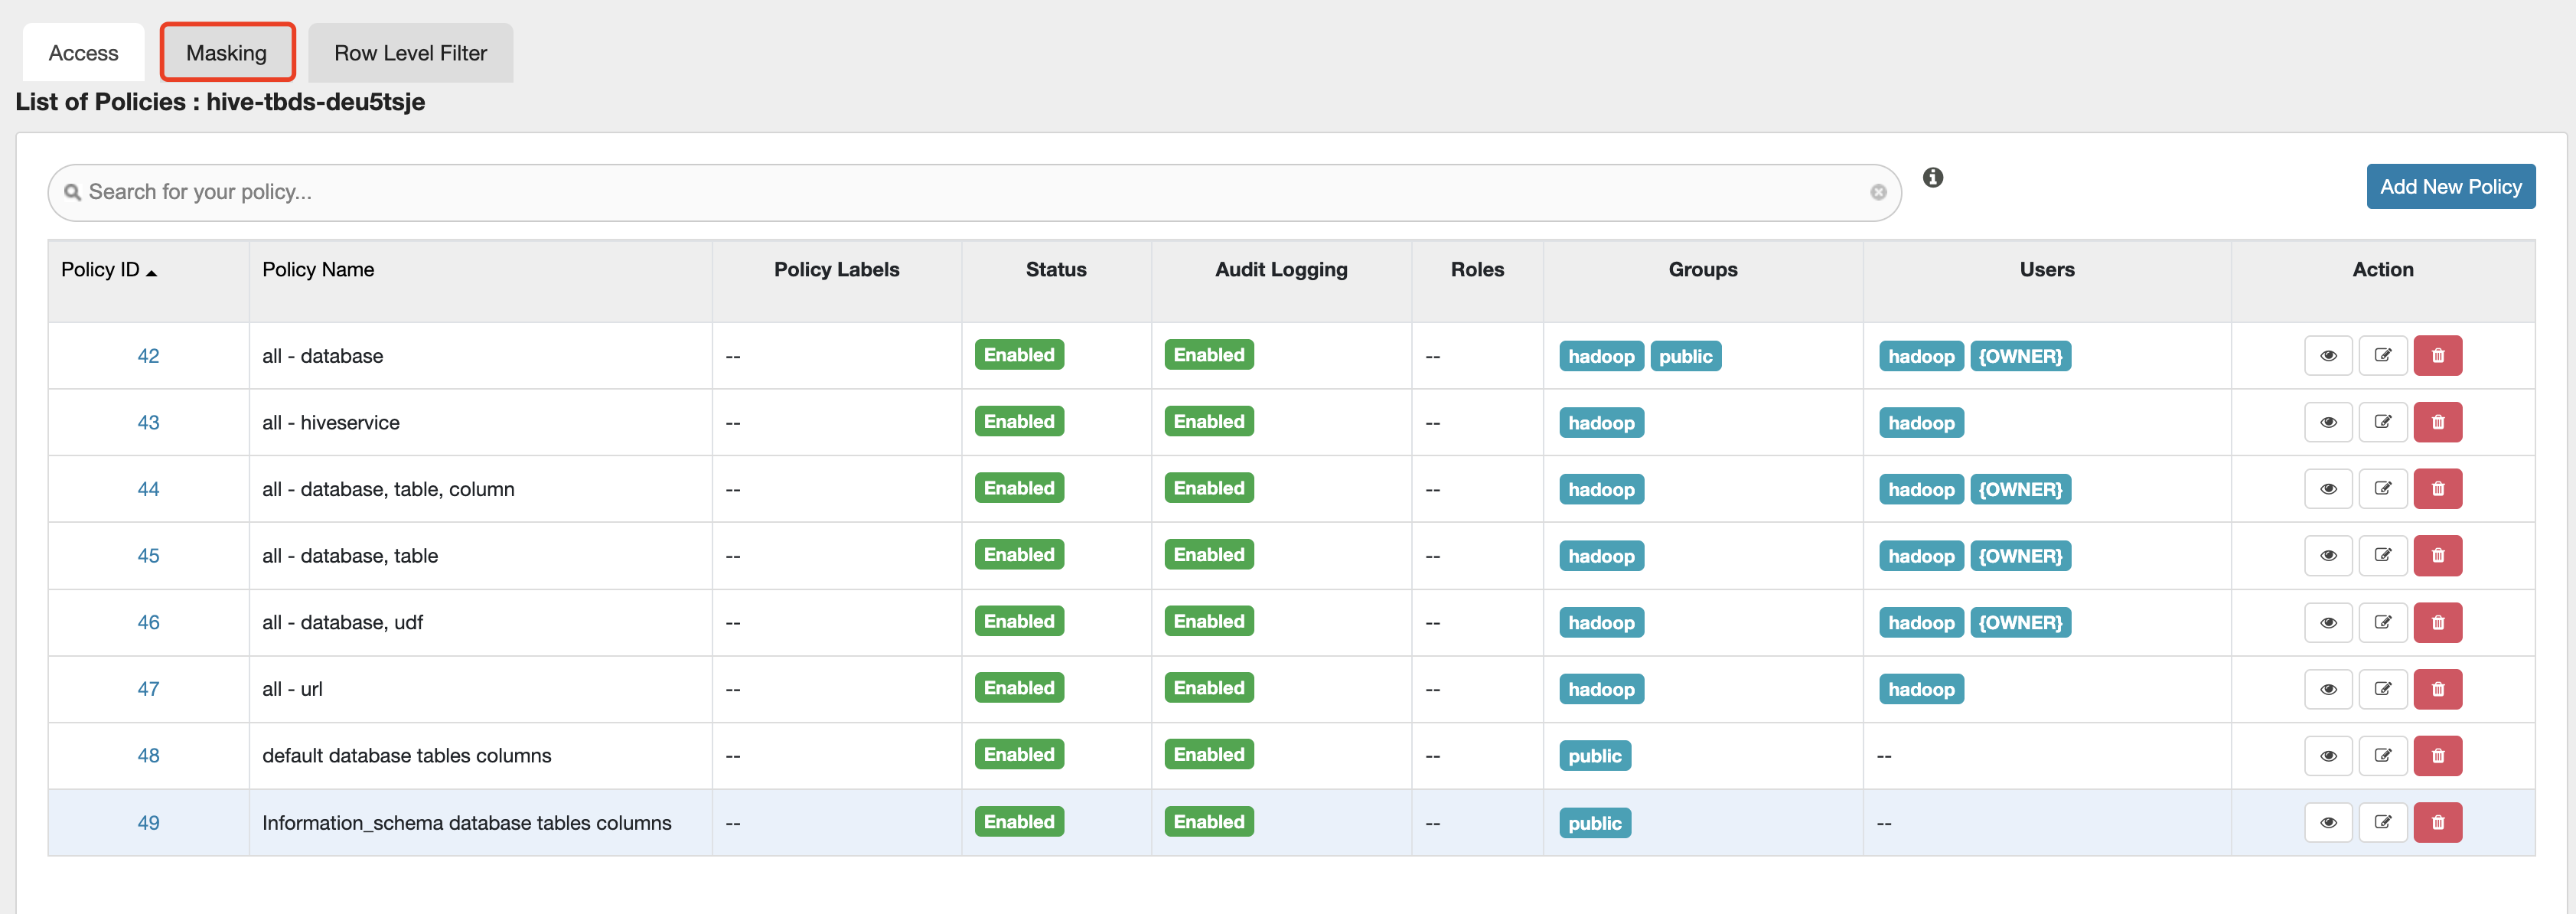
Task: Open the Row Level Filter tab
Action: tap(410, 53)
